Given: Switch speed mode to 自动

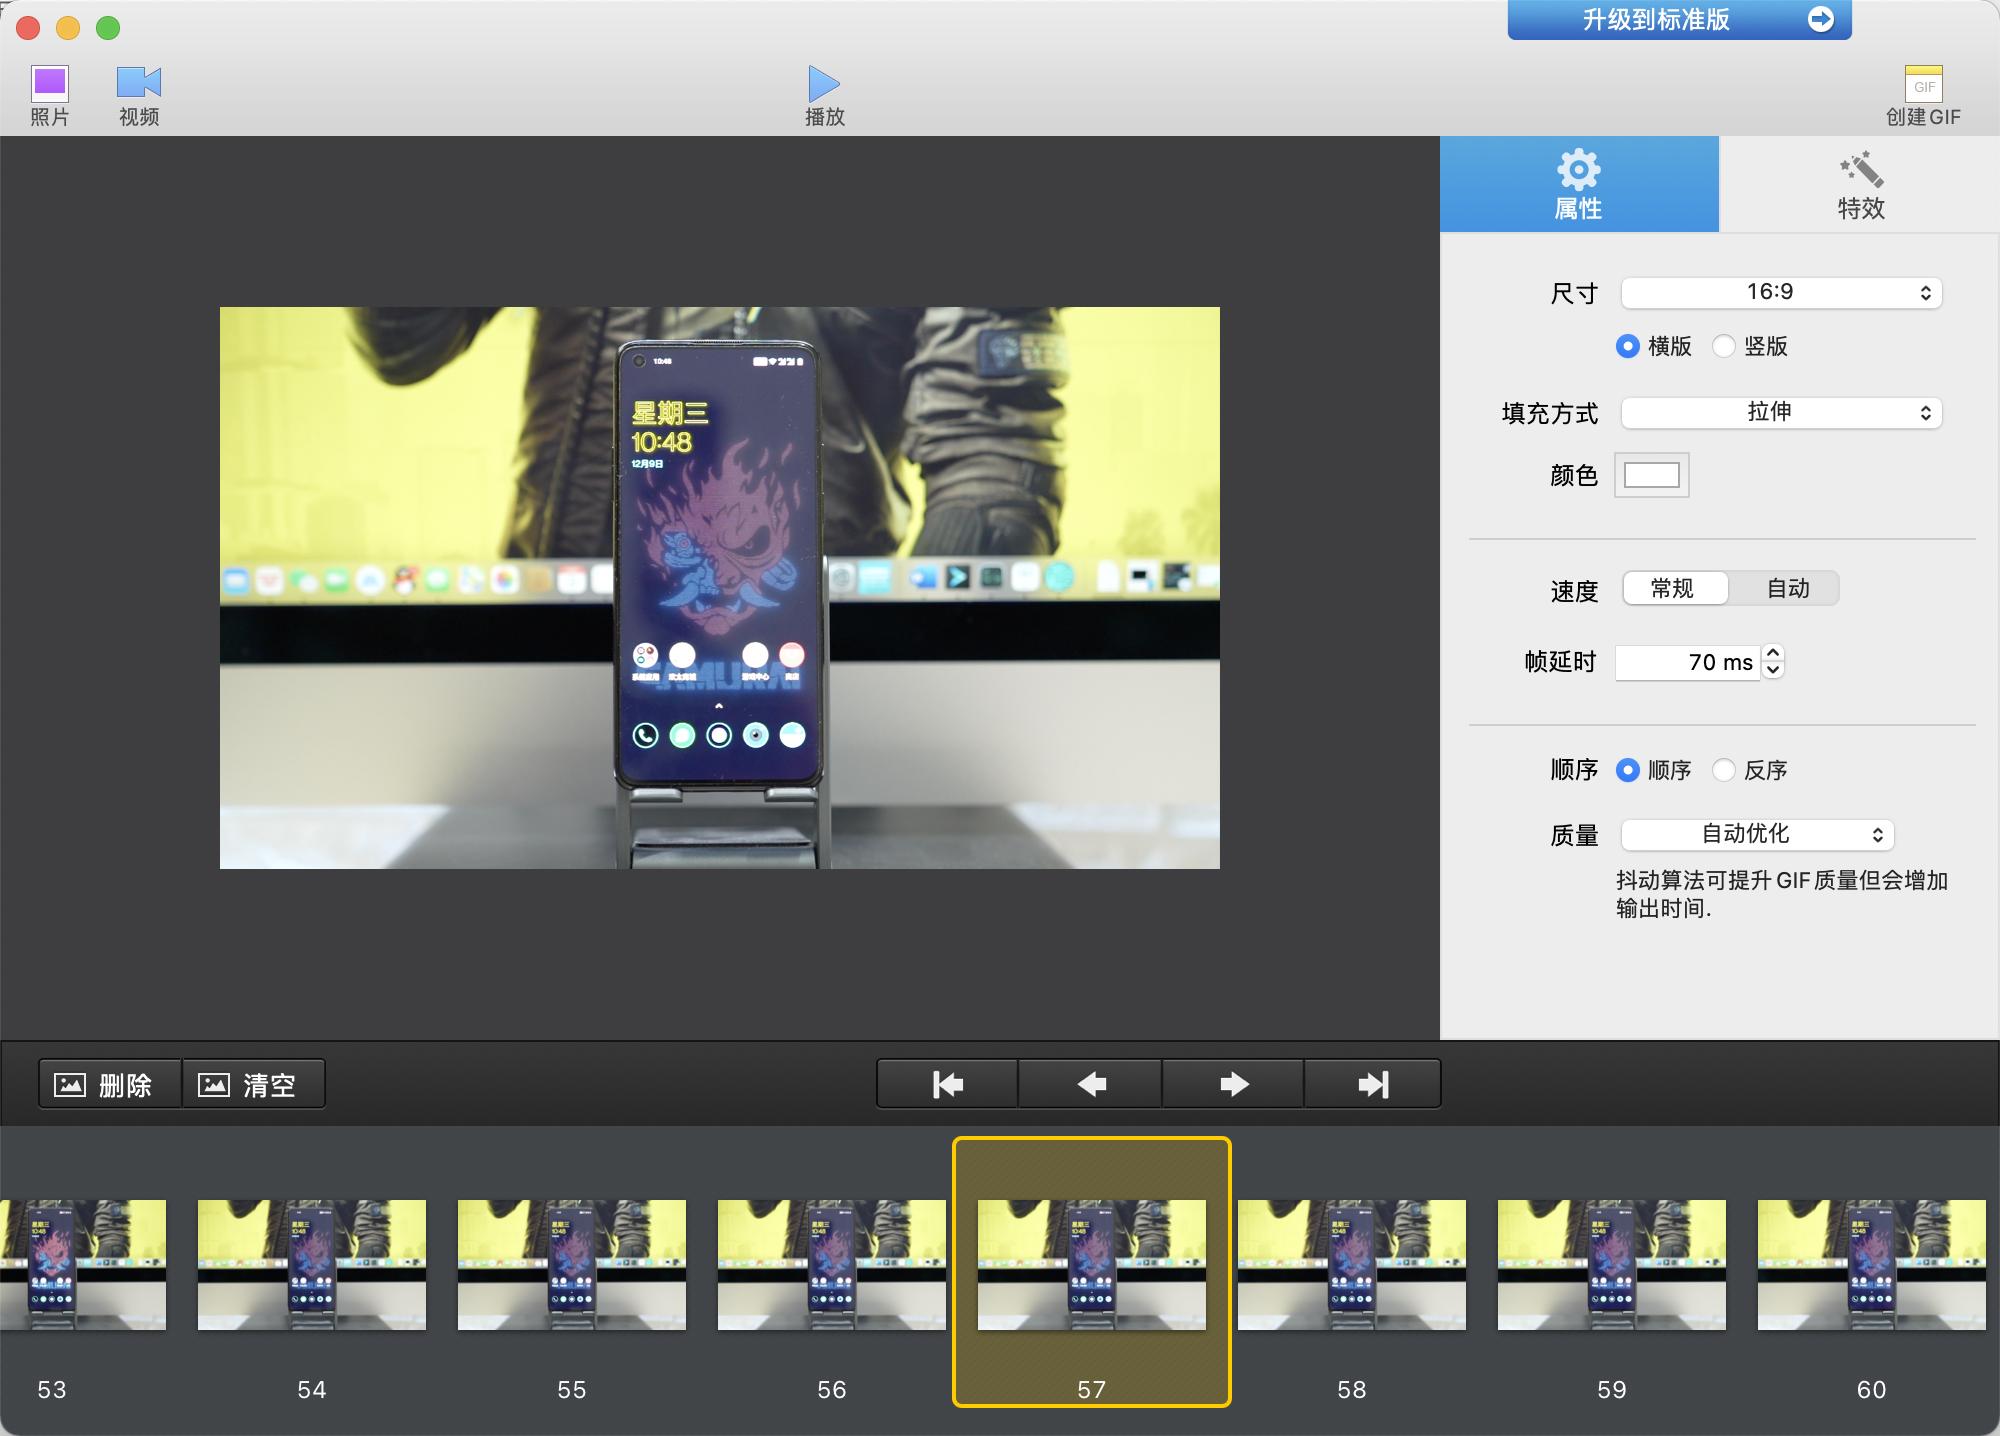Looking at the screenshot, I should (x=1788, y=589).
